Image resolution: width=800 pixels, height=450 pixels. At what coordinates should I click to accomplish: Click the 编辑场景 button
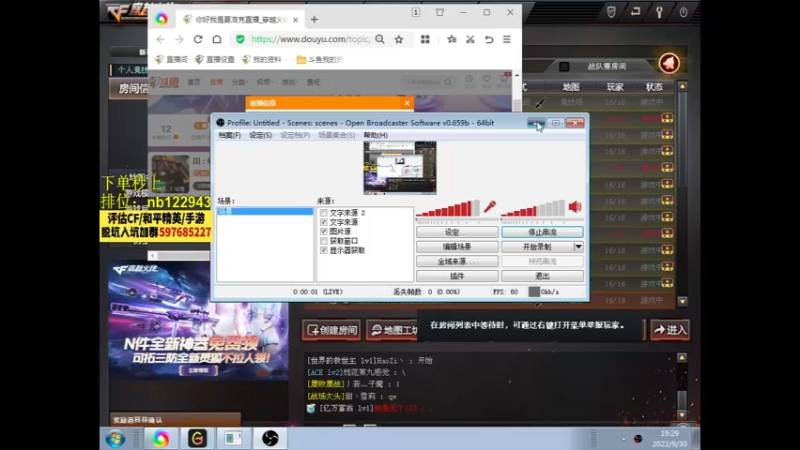457,247
